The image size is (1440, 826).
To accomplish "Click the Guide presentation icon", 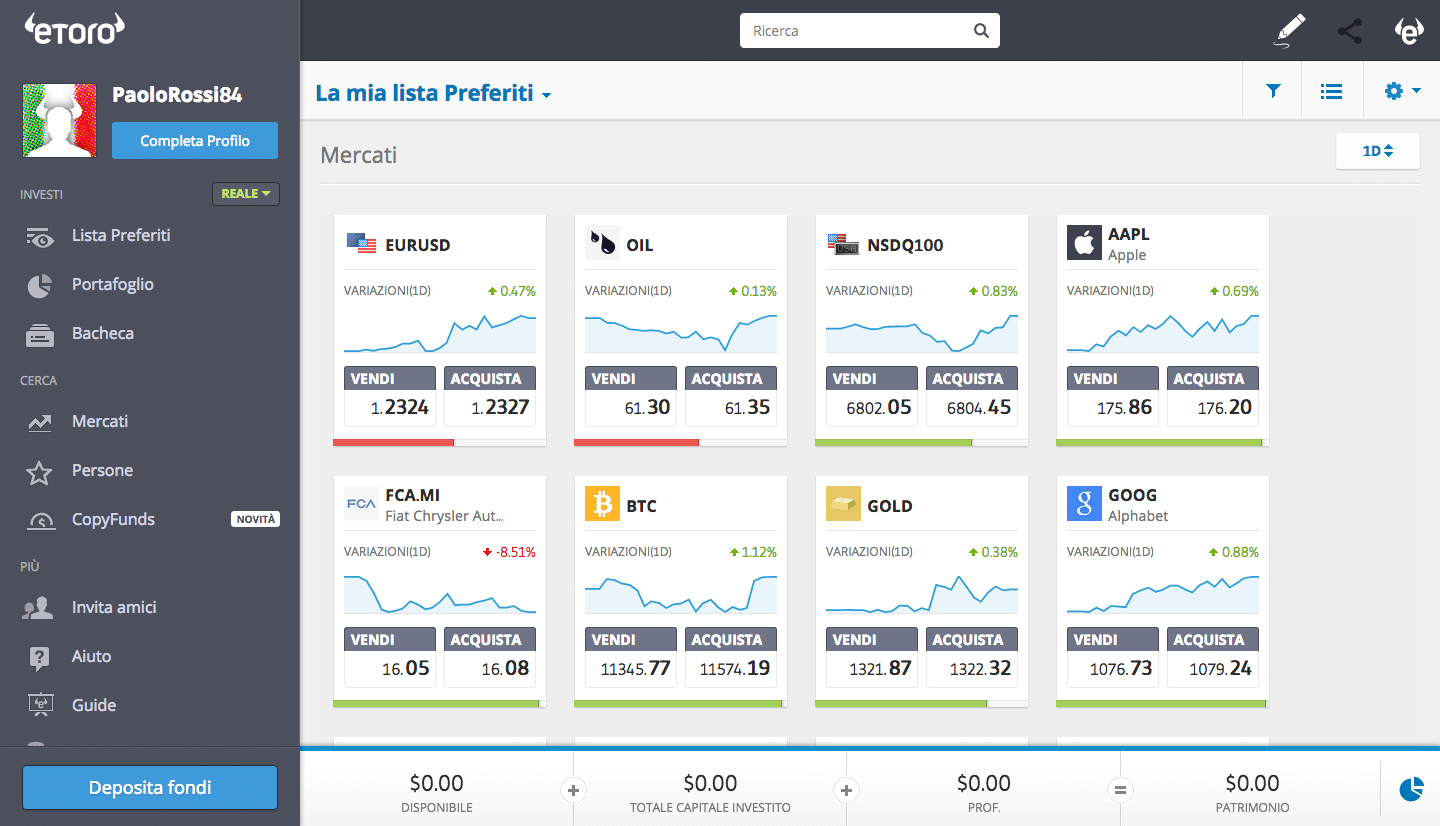I will [39, 705].
